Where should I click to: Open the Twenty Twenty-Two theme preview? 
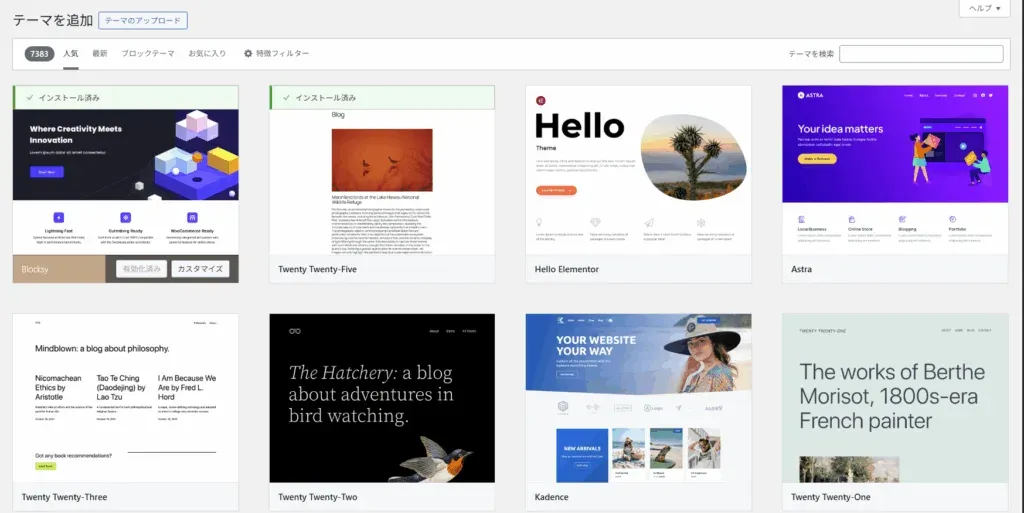pos(382,398)
